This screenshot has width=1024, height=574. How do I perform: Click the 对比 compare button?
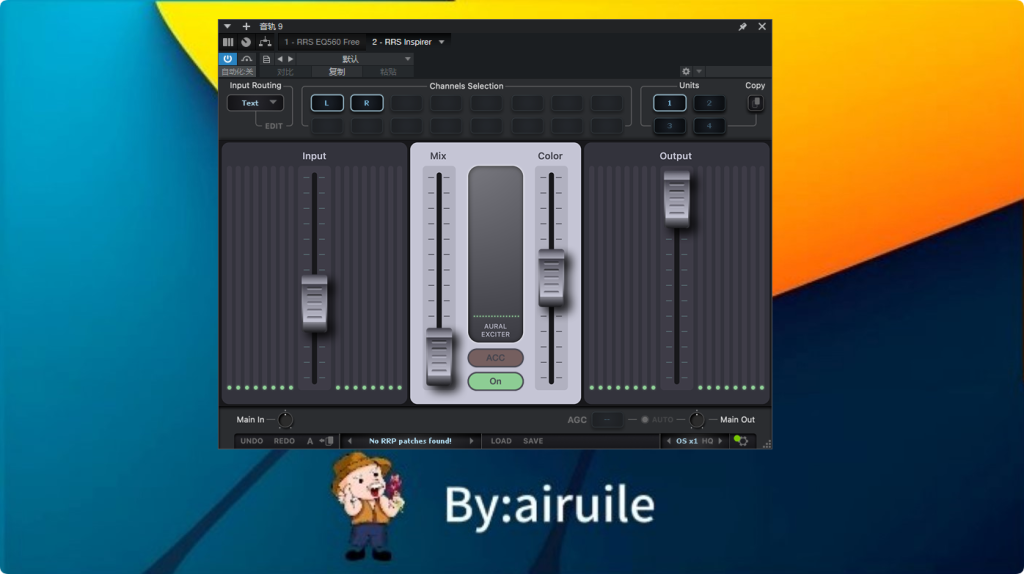(x=285, y=72)
